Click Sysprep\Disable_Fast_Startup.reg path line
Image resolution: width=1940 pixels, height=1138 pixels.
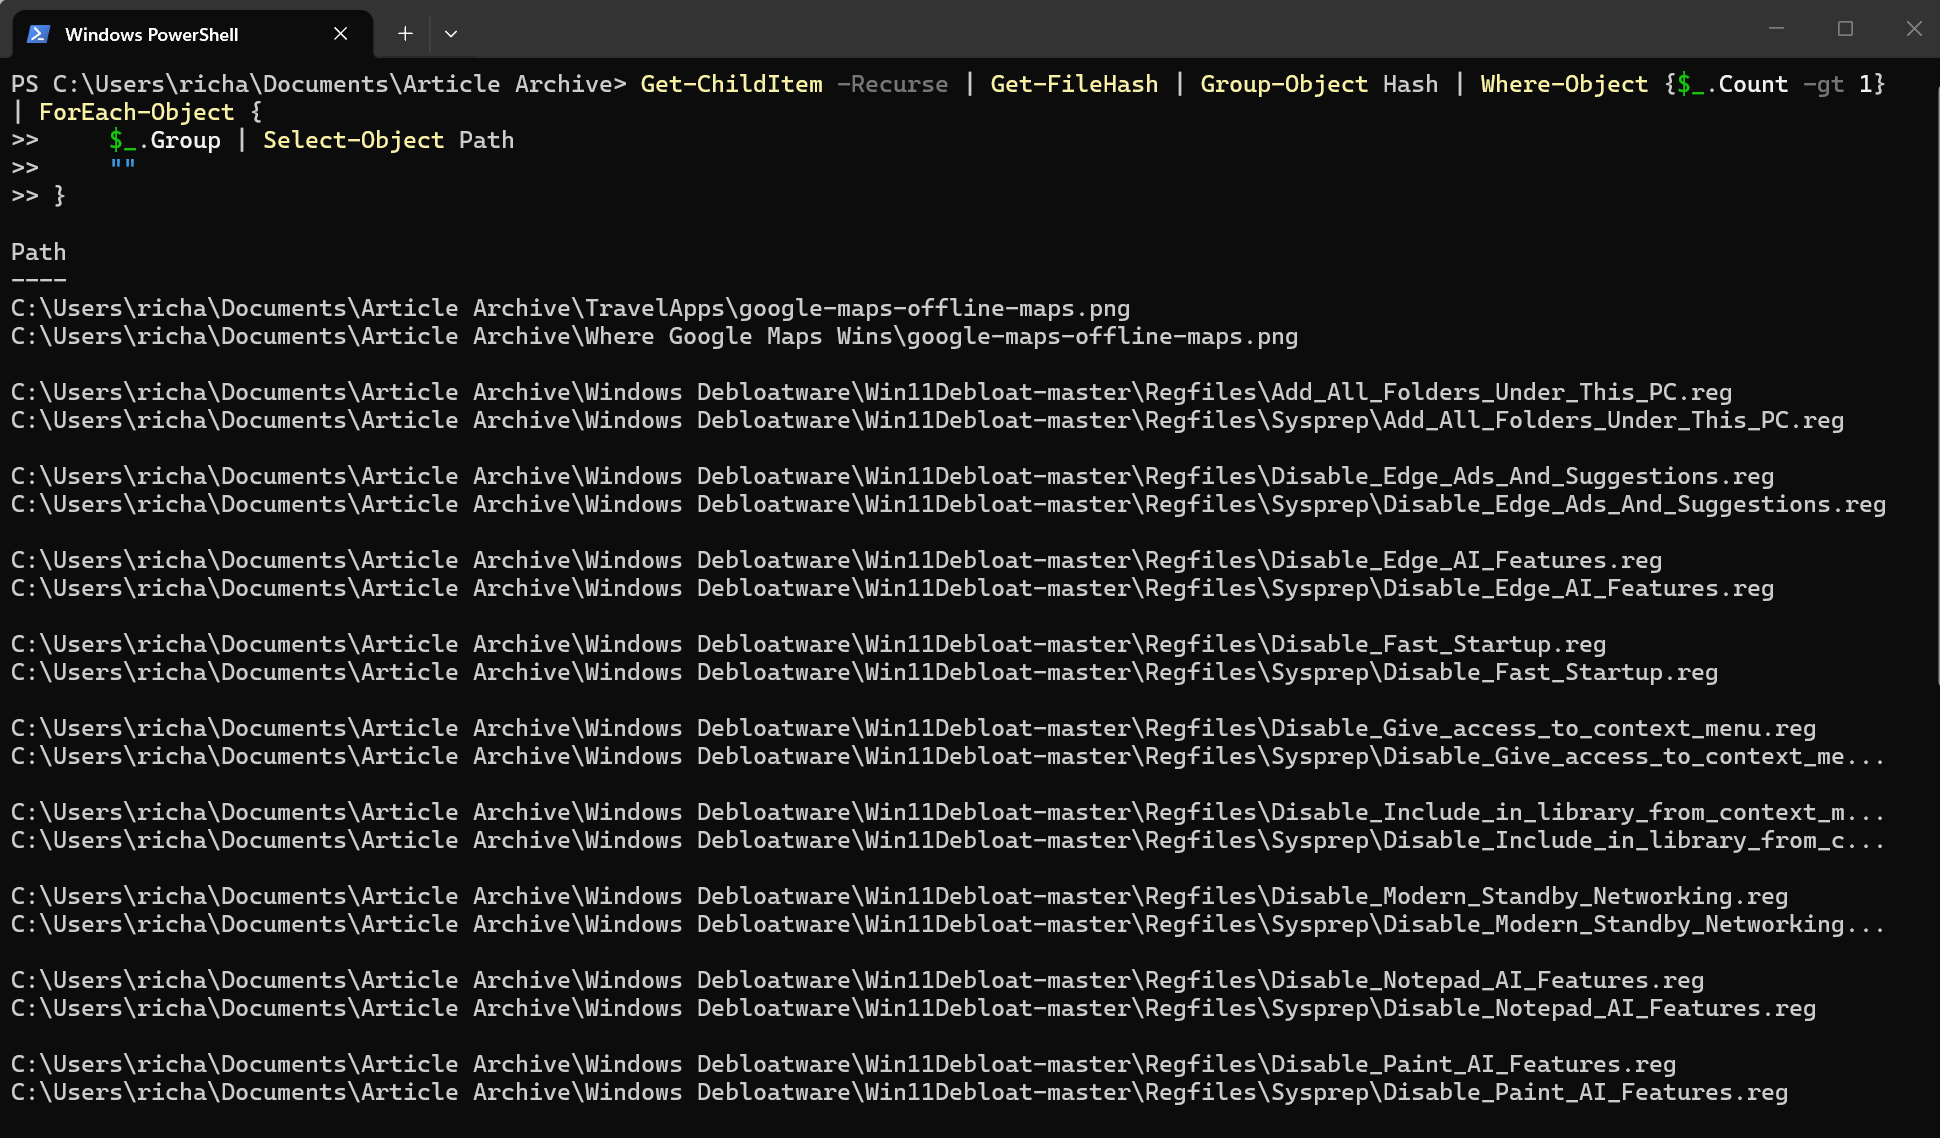click(864, 672)
